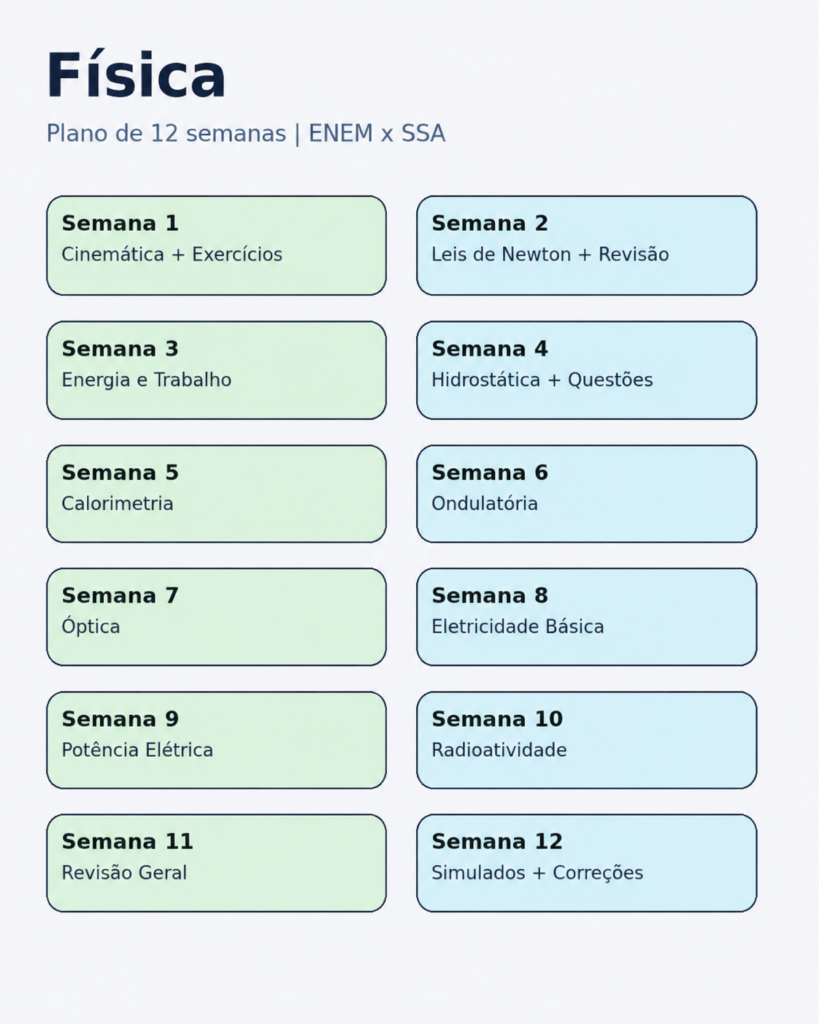Click the 'Cinemática + Exercícios' text

pos(172,254)
